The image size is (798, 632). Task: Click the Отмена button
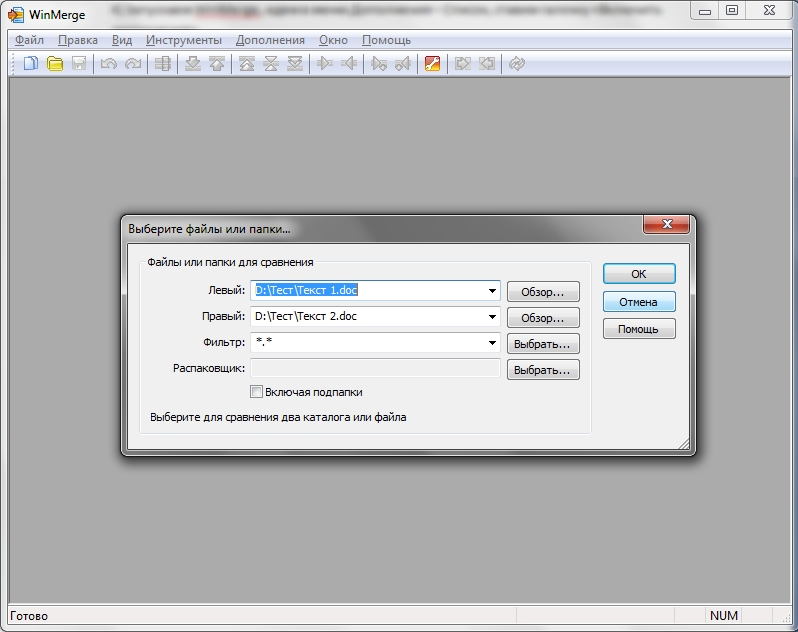tap(639, 302)
